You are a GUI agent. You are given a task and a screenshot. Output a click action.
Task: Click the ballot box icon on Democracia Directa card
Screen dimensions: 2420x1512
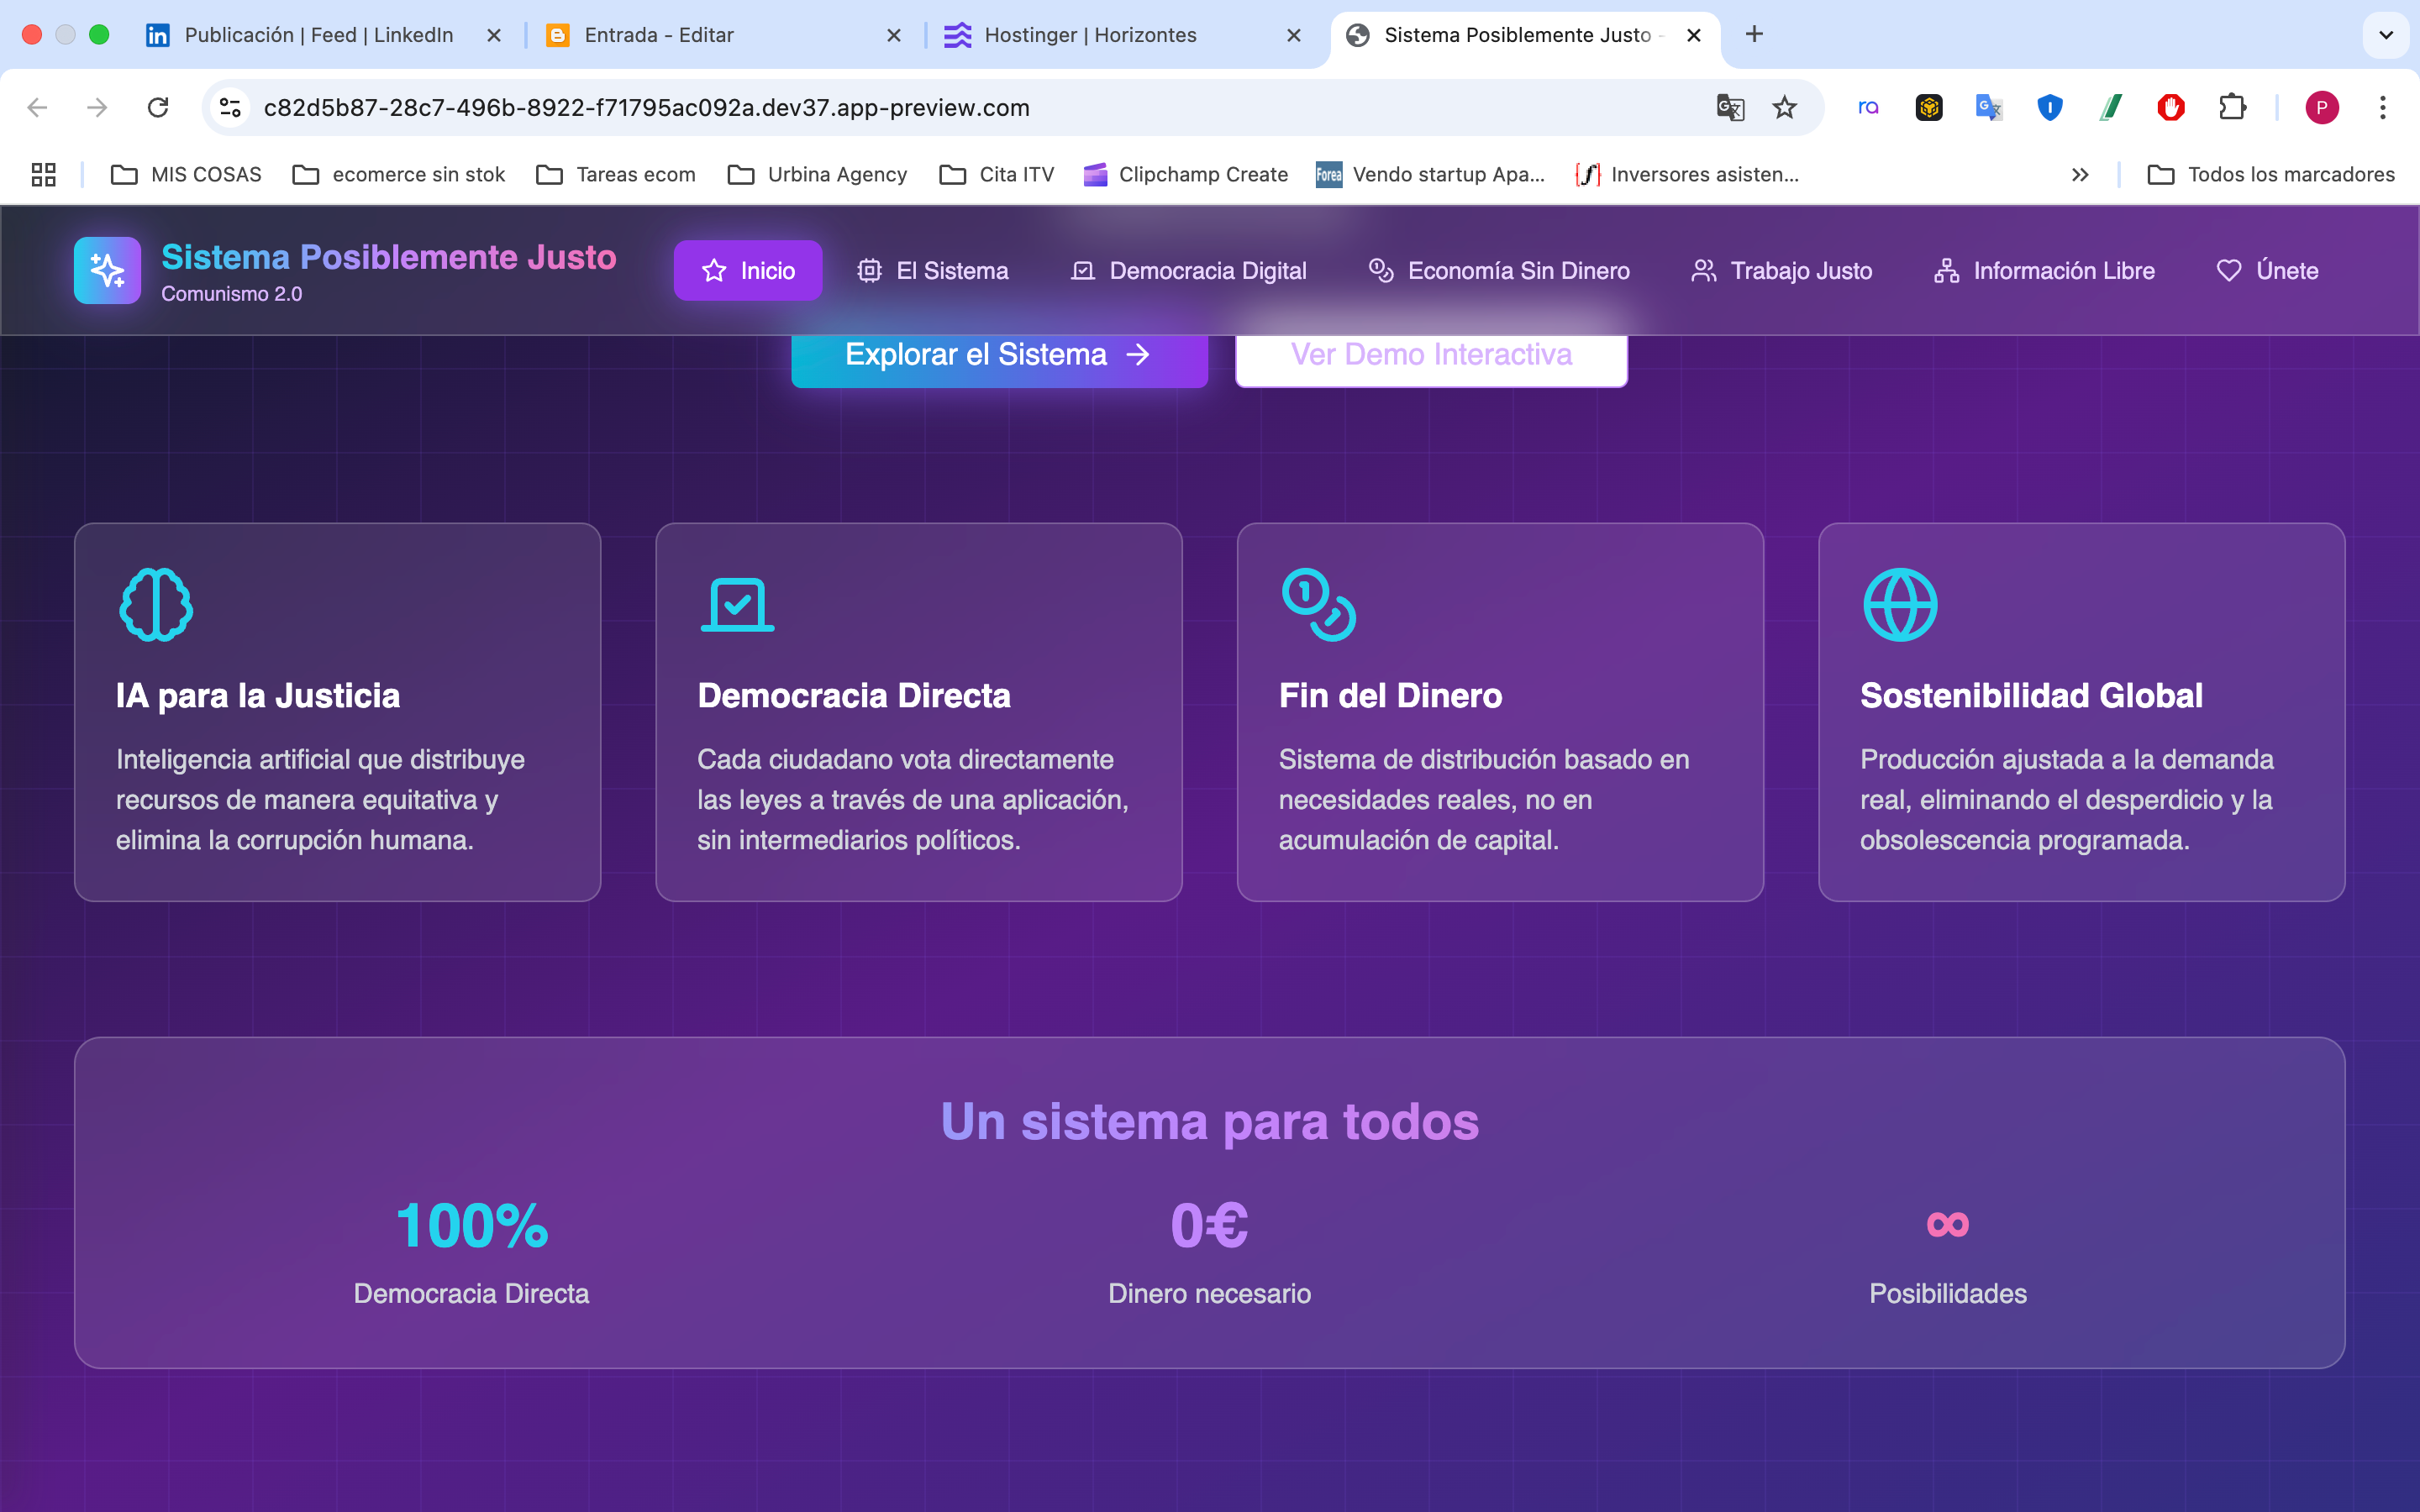coord(737,605)
